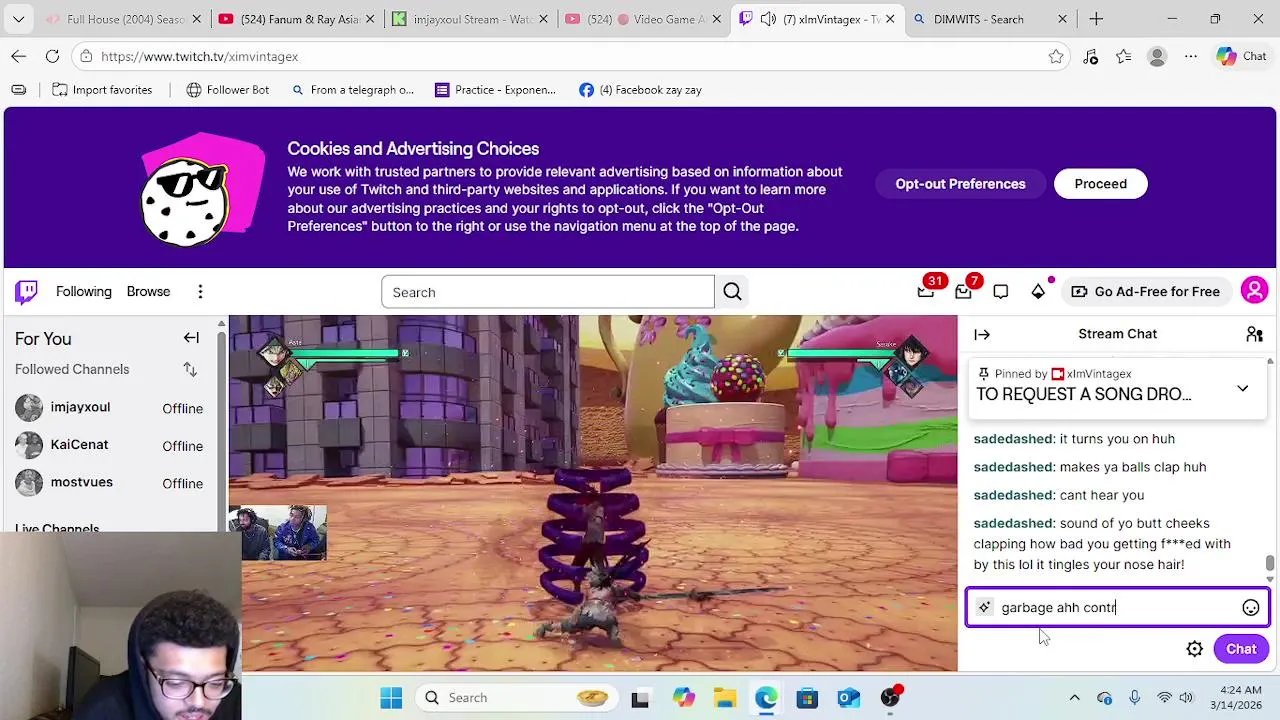Switch to Video Game YouTube tab

[641, 19]
